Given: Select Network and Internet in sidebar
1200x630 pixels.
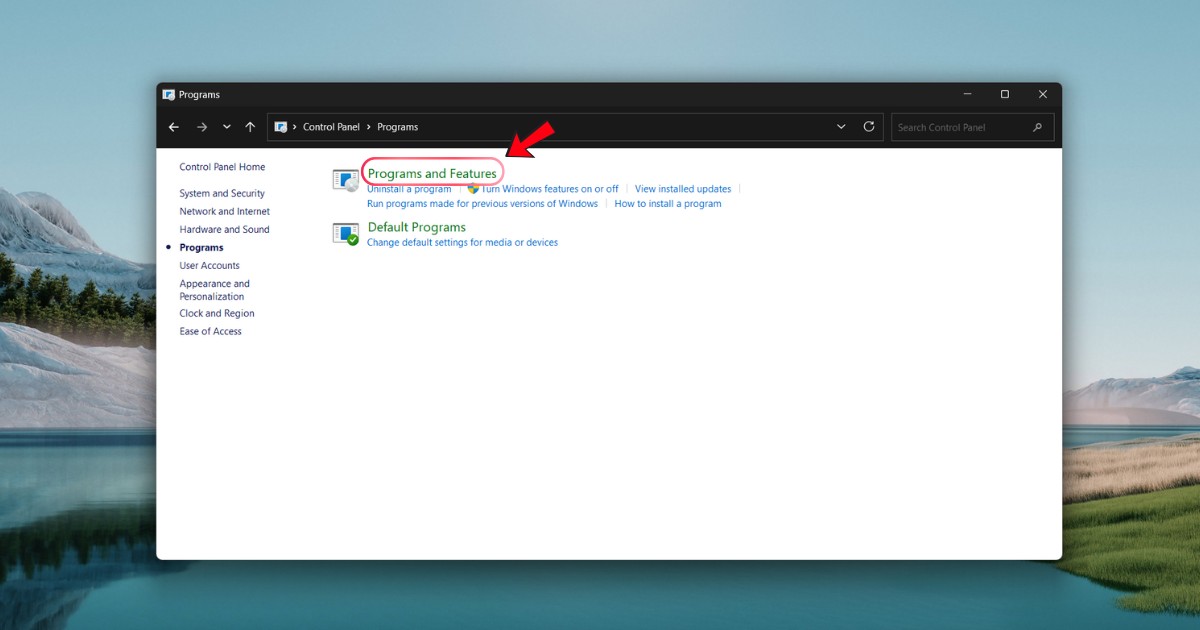Looking at the screenshot, I should click(x=224, y=211).
